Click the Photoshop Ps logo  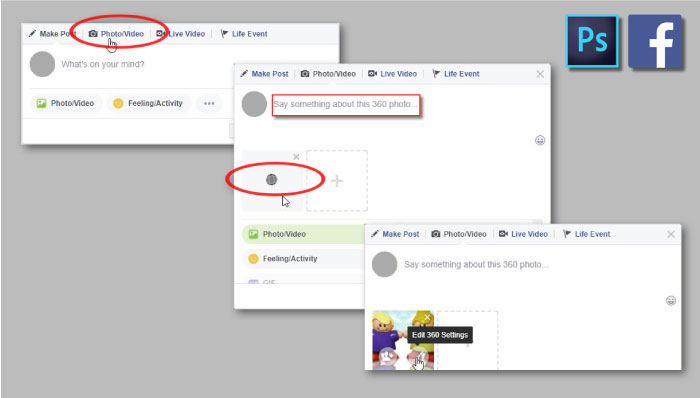pos(592,41)
